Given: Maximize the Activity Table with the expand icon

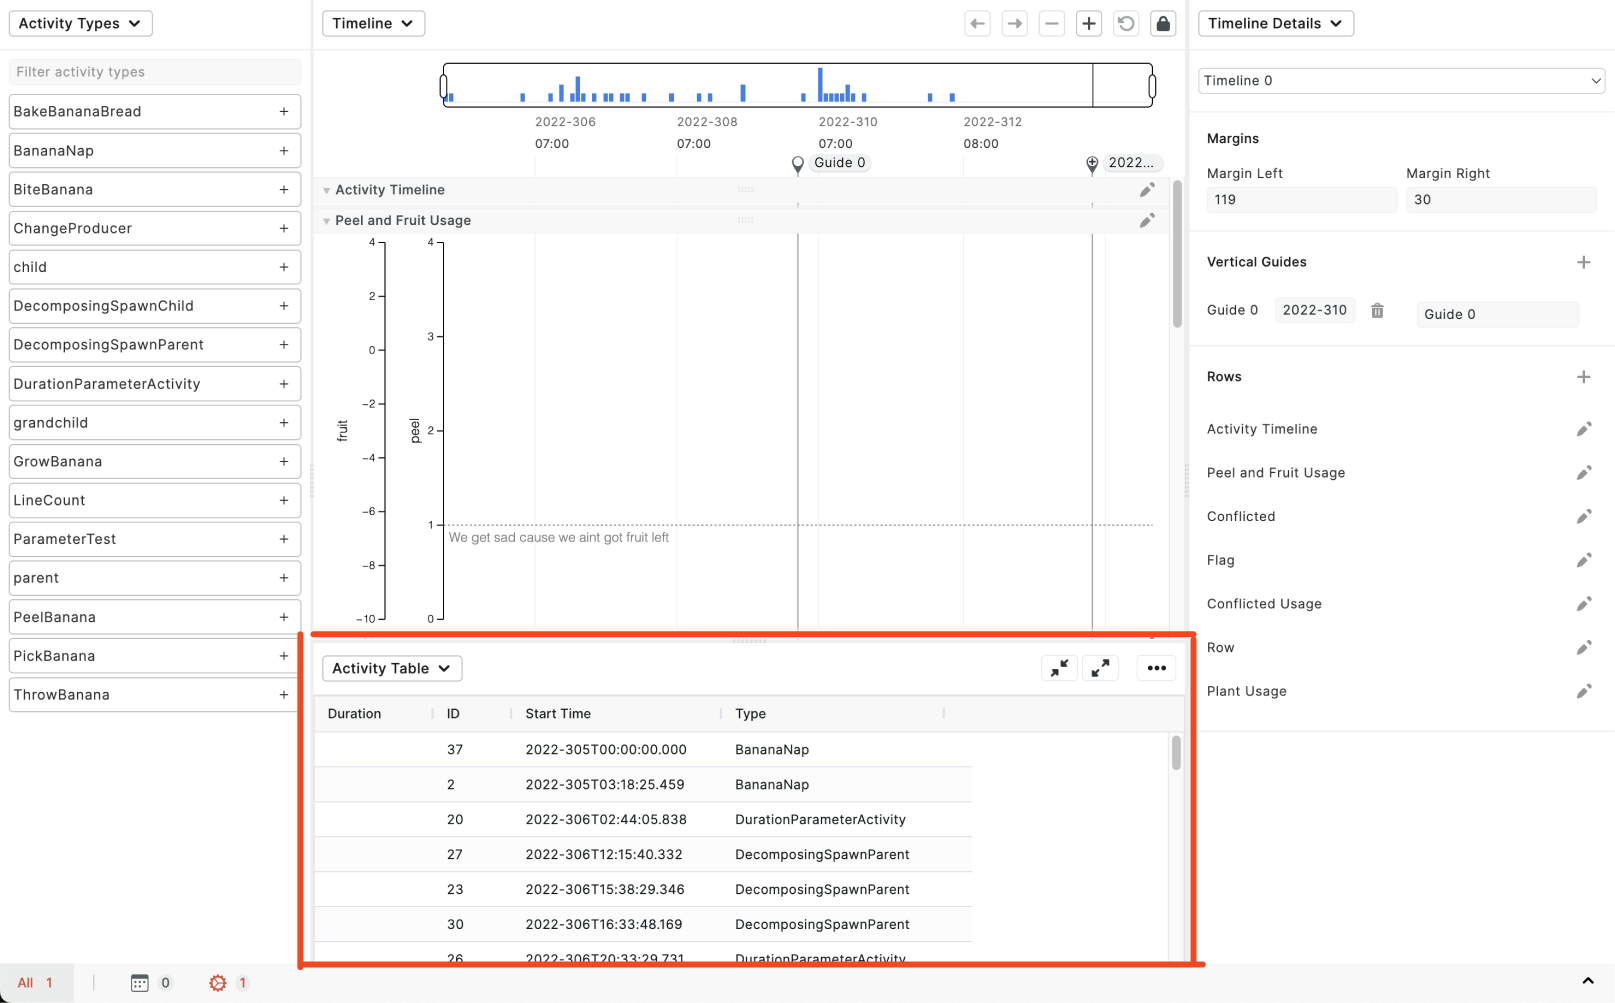Looking at the screenshot, I should [x=1100, y=668].
